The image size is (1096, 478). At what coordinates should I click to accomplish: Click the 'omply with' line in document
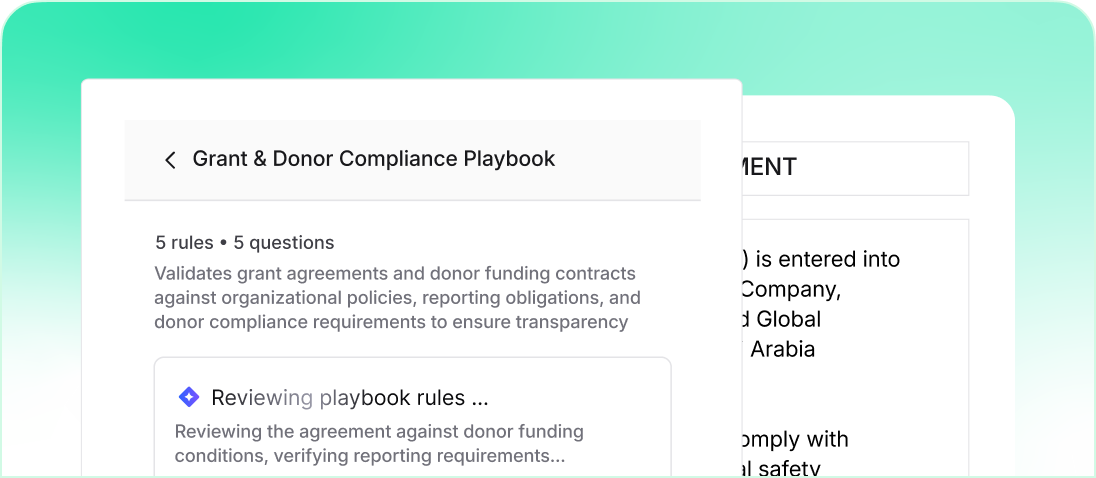[x=795, y=439]
